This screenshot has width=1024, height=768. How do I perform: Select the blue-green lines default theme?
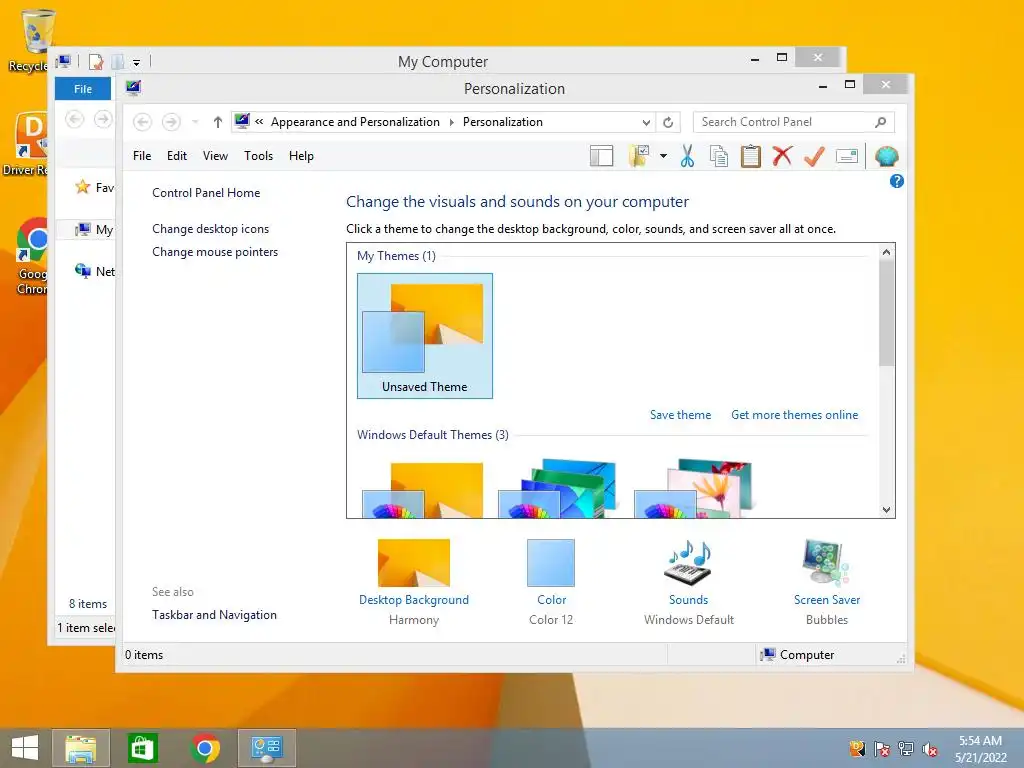[x=557, y=488]
